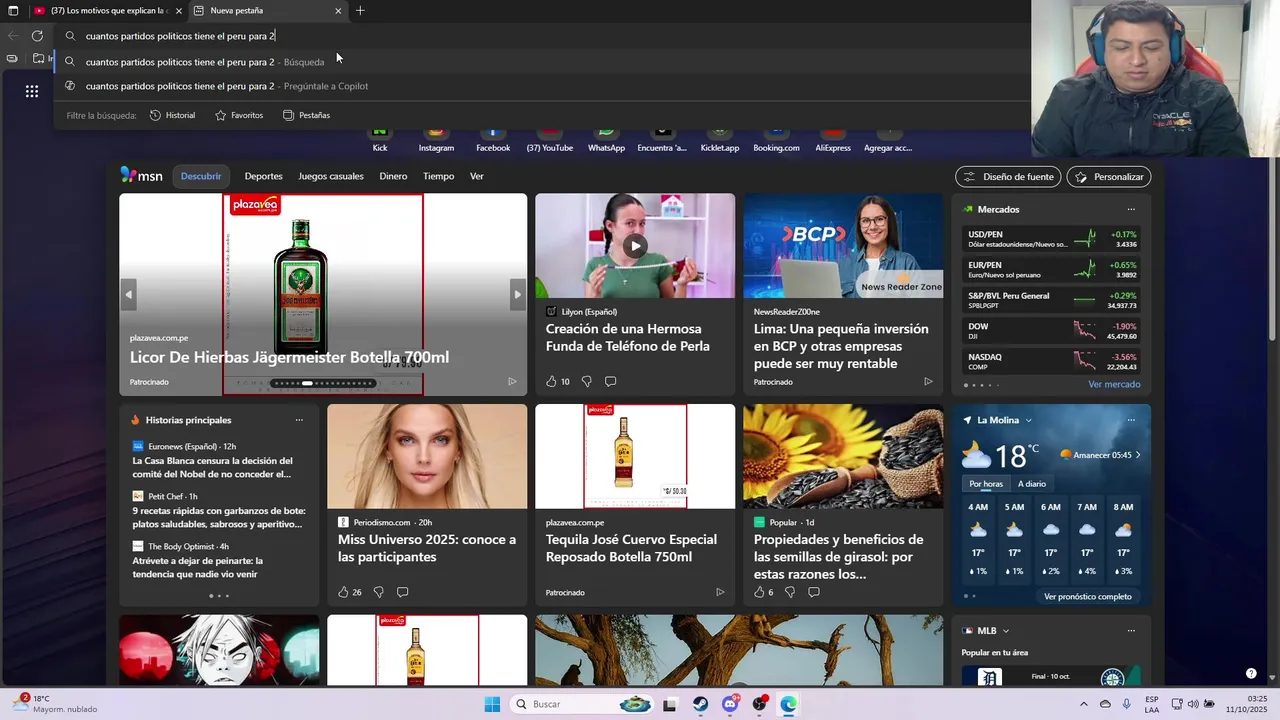Open the Casa Blanca Nobel story

coord(212,467)
